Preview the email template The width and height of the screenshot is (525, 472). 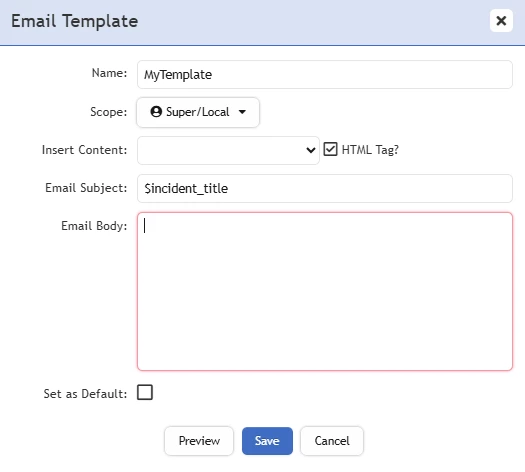point(199,441)
